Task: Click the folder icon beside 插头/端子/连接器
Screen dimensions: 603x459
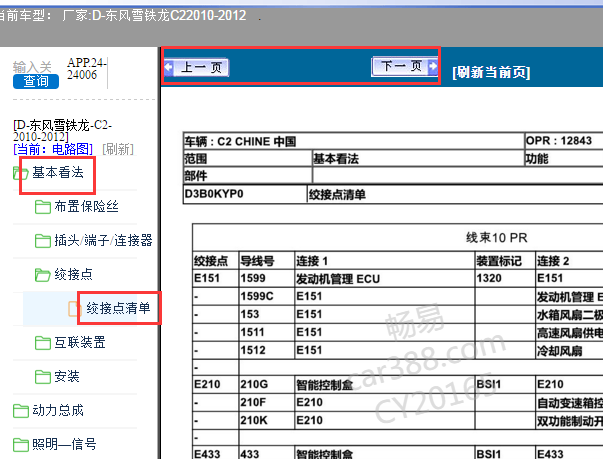Action: [43, 241]
